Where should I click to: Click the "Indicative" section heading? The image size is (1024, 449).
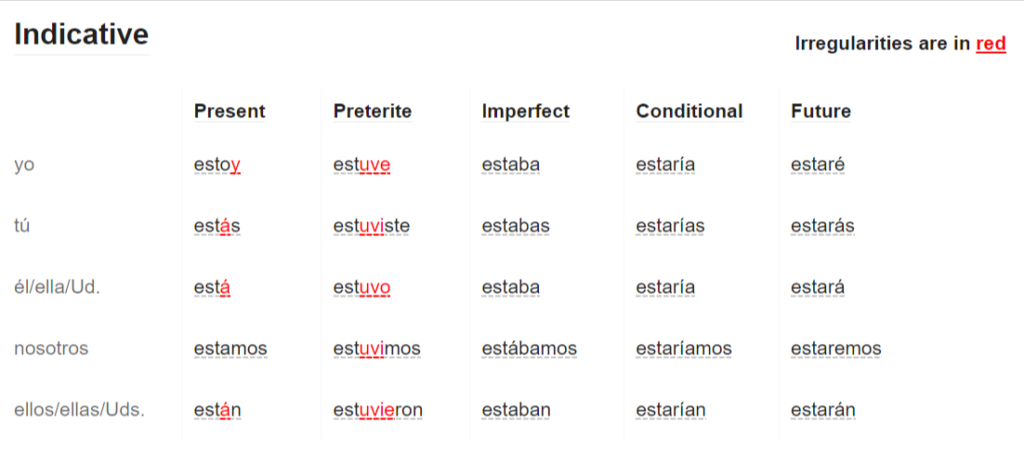81,35
